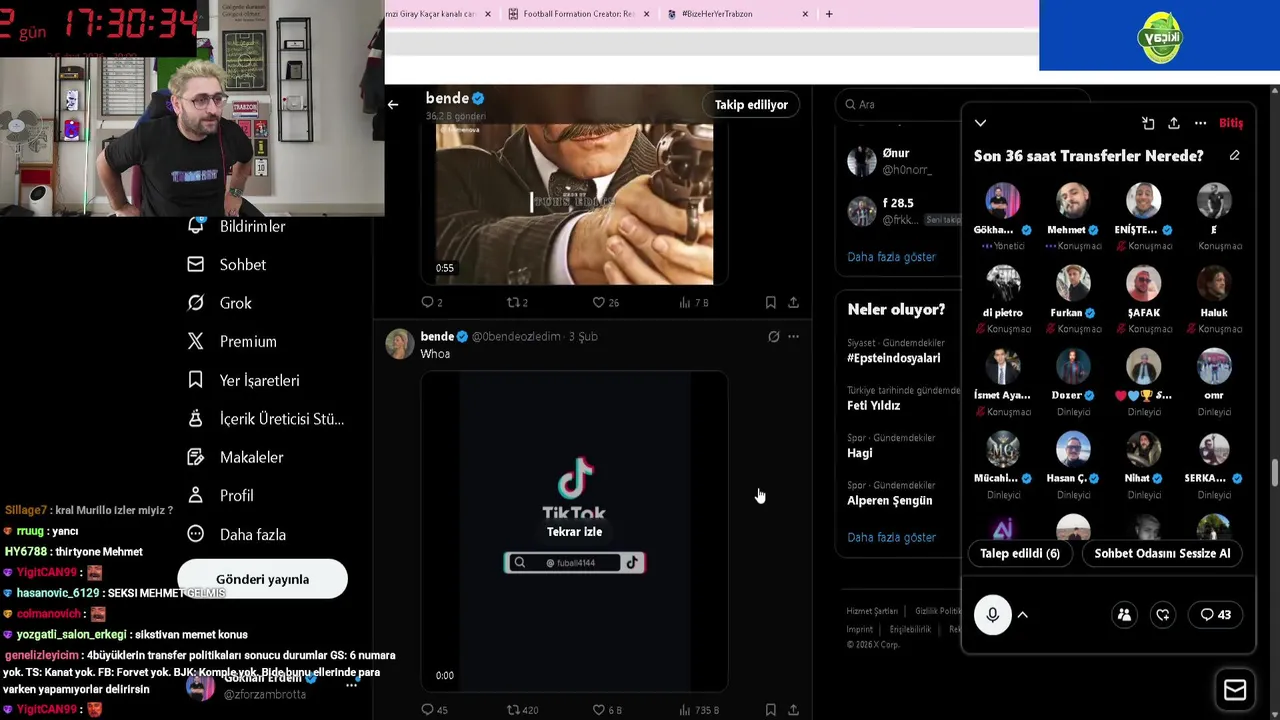The image size is (1280, 720).
Task: Close the #BizeHerYerTrabzon tab
Action: (805, 14)
